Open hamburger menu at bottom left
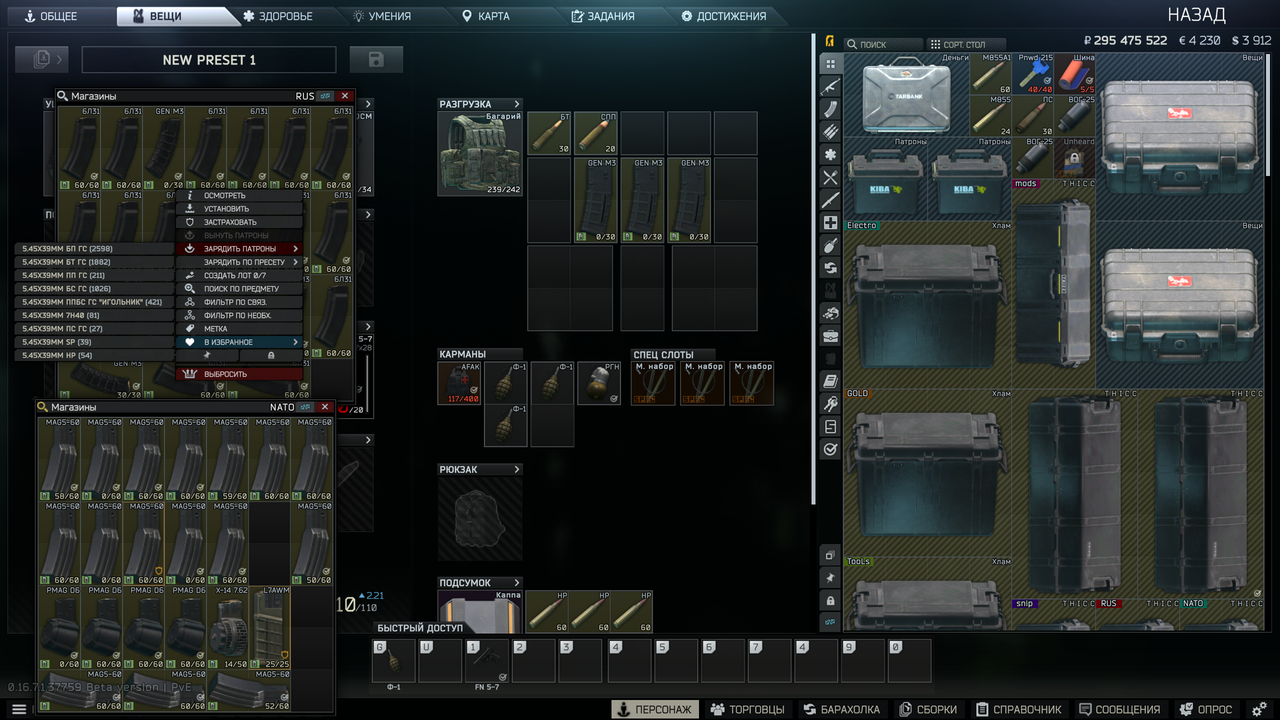1280x720 pixels. (18, 709)
